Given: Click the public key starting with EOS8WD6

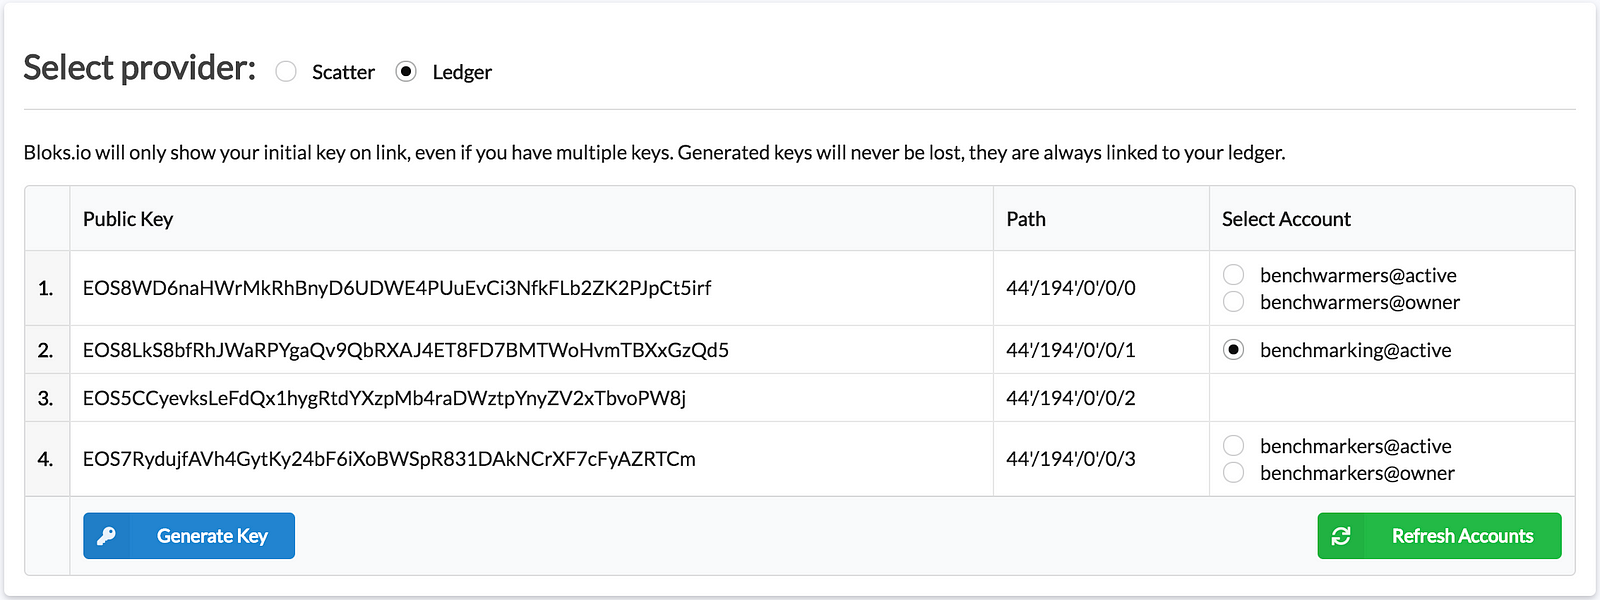Looking at the screenshot, I should pos(397,288).
